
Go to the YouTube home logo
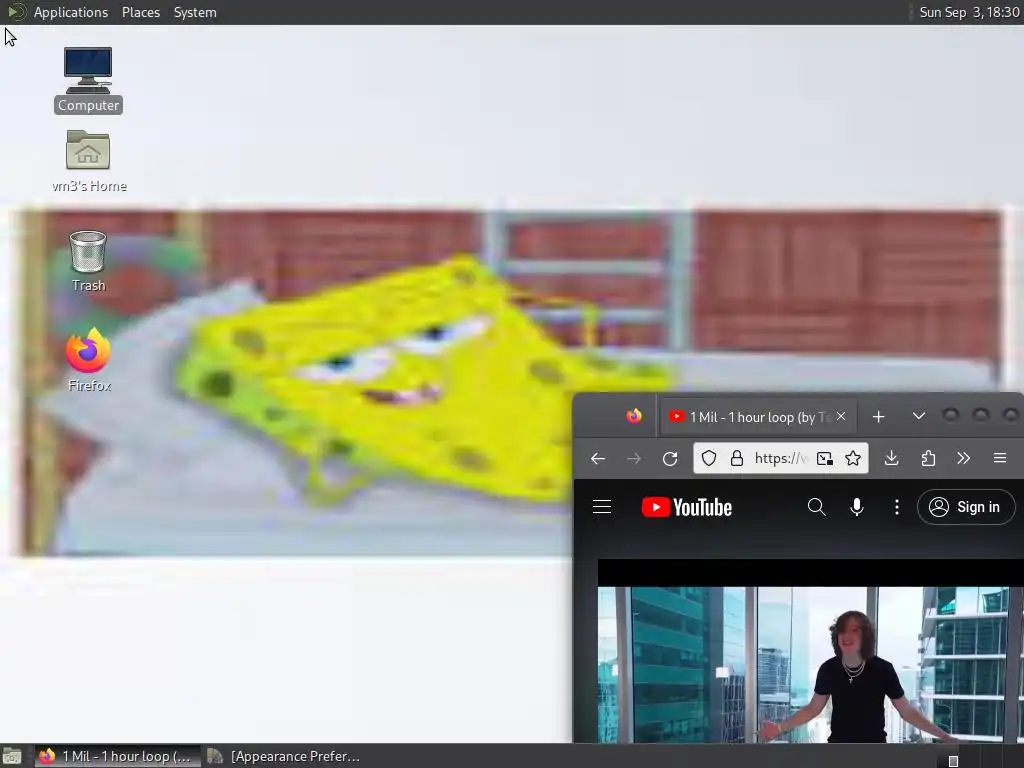(x=686, y=507)
